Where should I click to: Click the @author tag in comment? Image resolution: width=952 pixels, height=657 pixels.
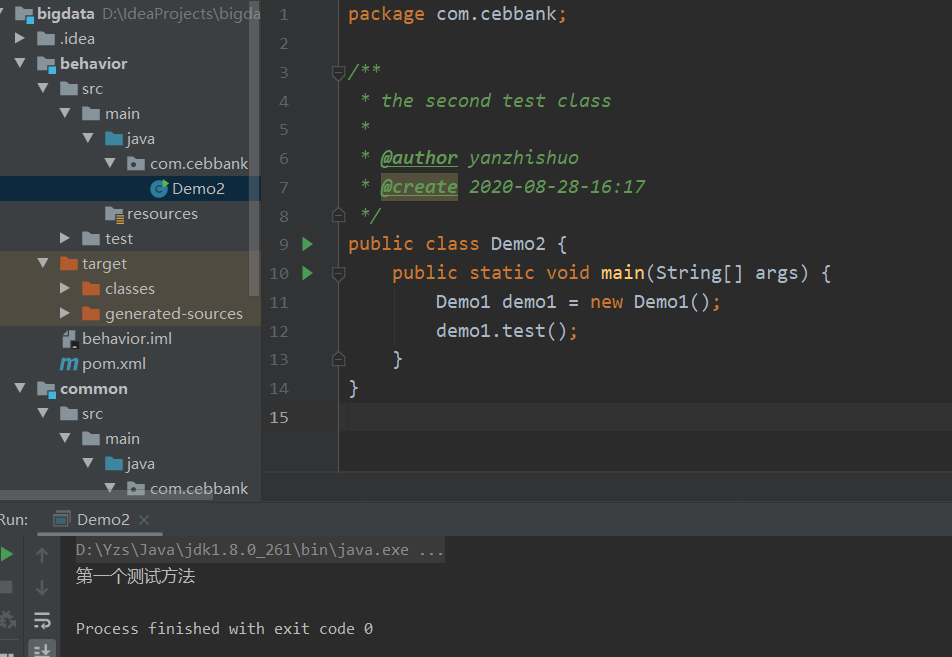tap(419, 158)
